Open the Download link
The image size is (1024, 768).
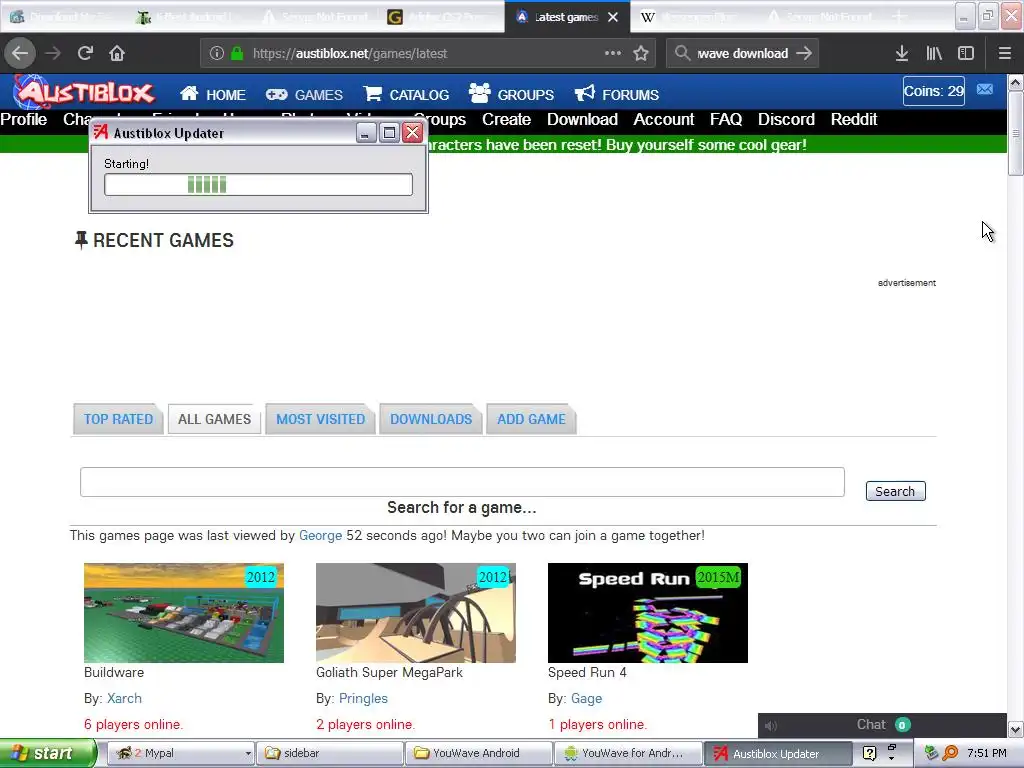[x=582, y=120]
